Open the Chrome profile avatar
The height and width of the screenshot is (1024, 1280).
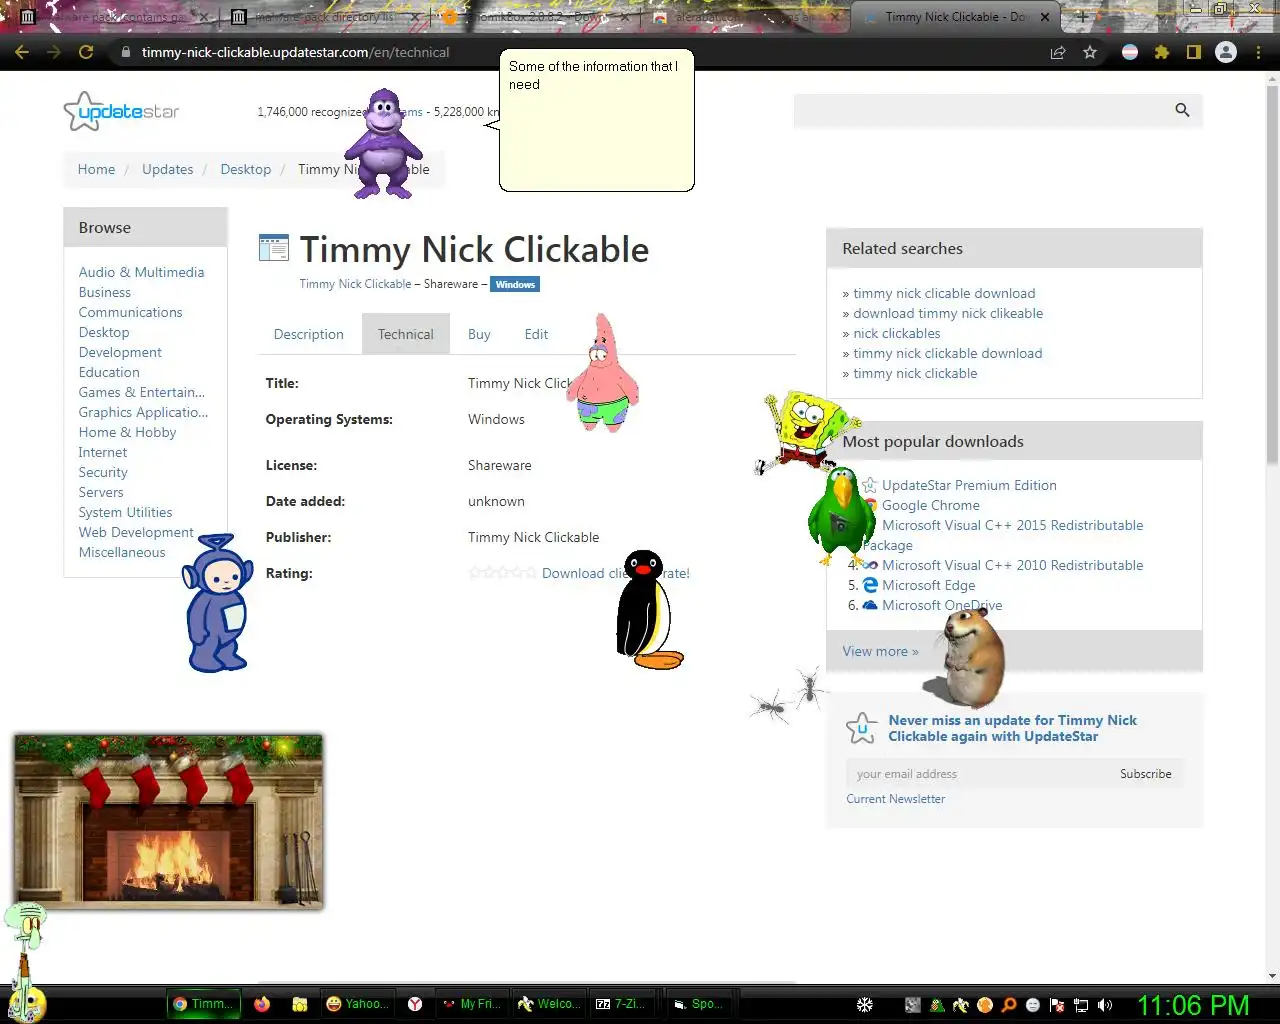pyautogui.click(x=1226, y=52)
